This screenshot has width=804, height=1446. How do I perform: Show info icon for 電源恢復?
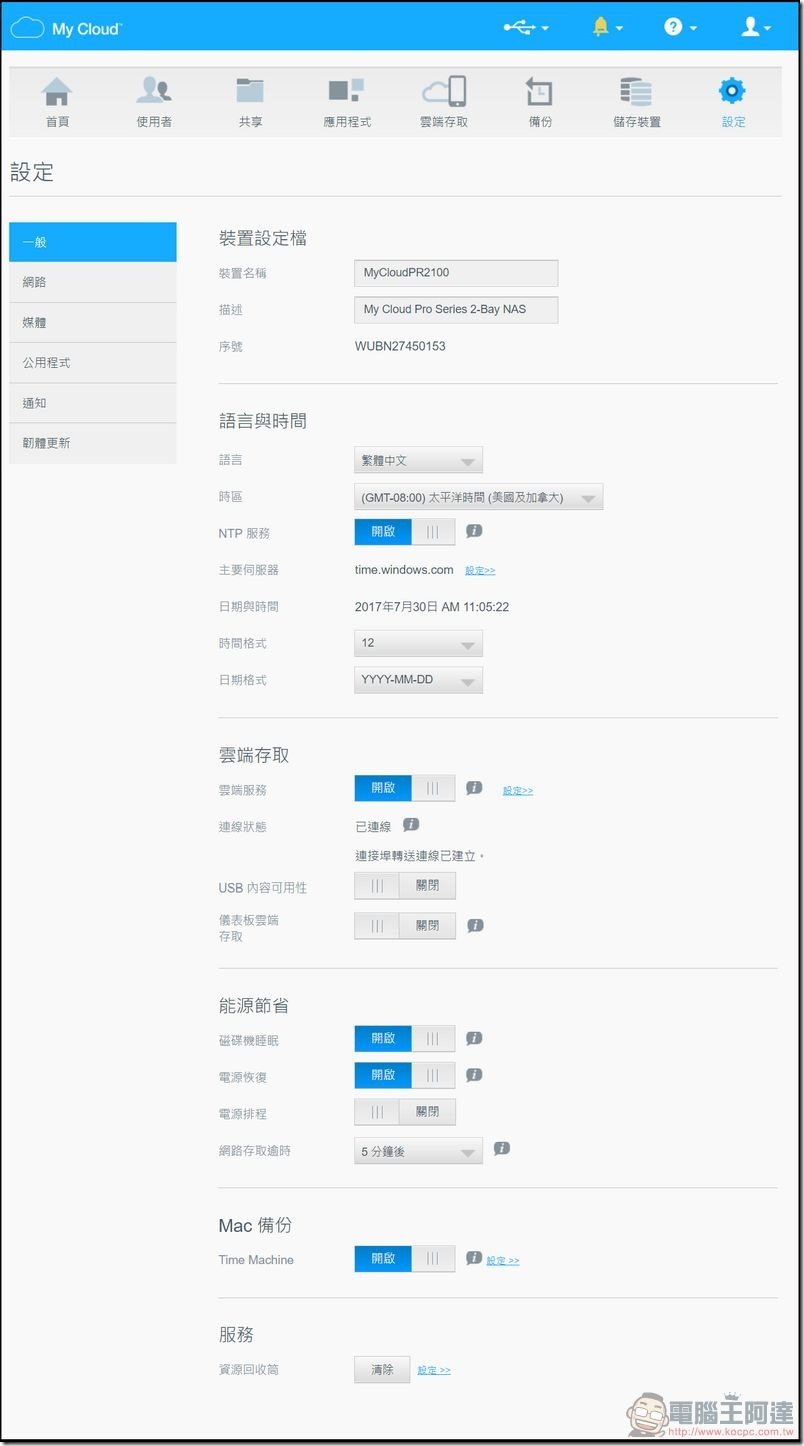[475, 1075]
